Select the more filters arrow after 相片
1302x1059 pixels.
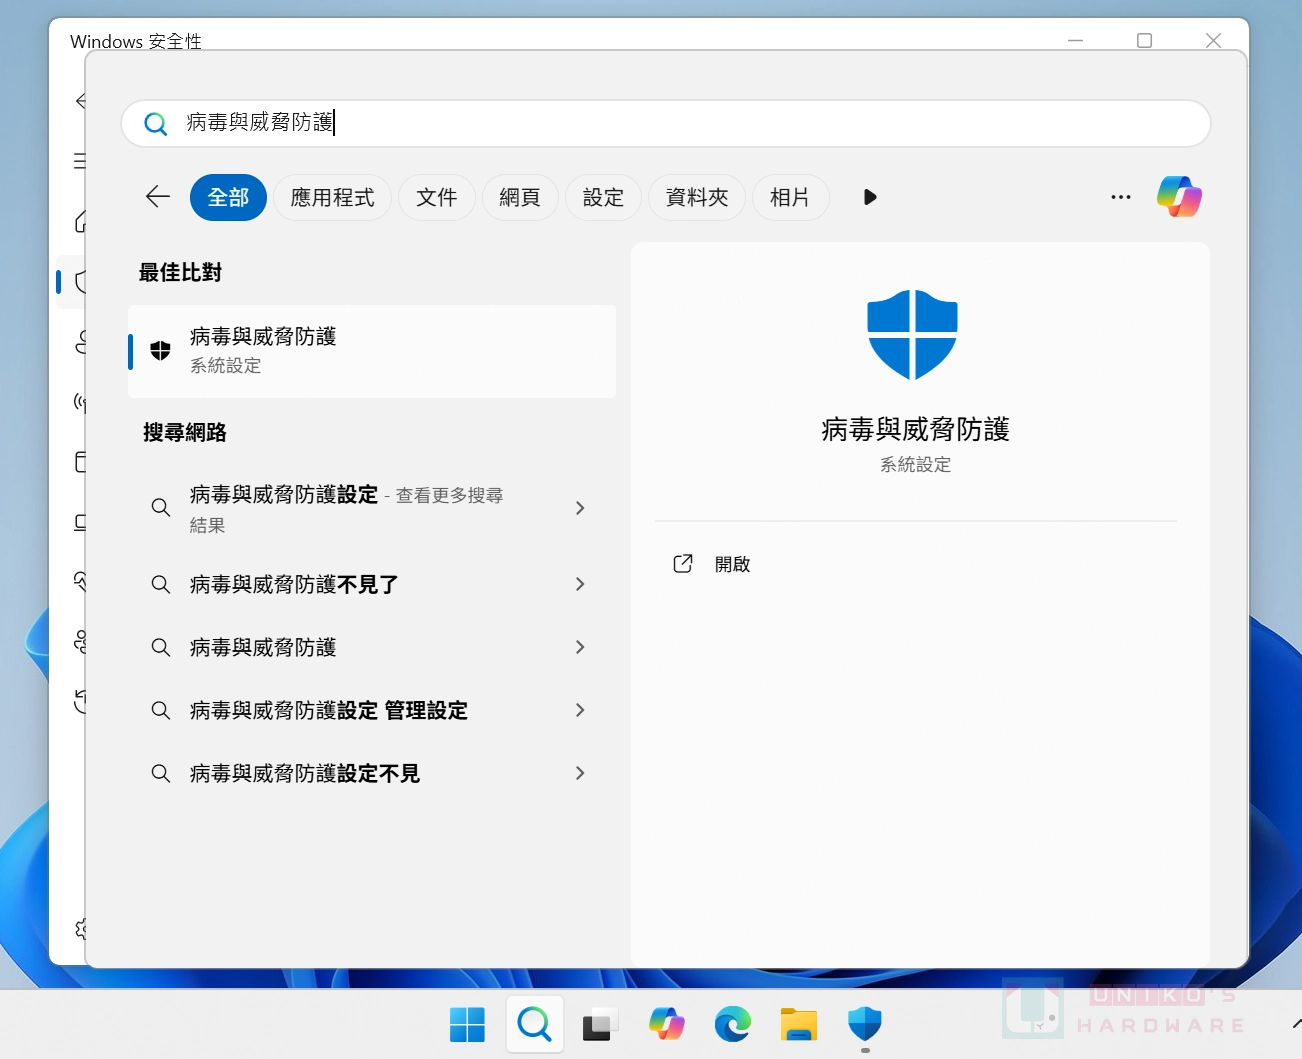tap(869, 197)
